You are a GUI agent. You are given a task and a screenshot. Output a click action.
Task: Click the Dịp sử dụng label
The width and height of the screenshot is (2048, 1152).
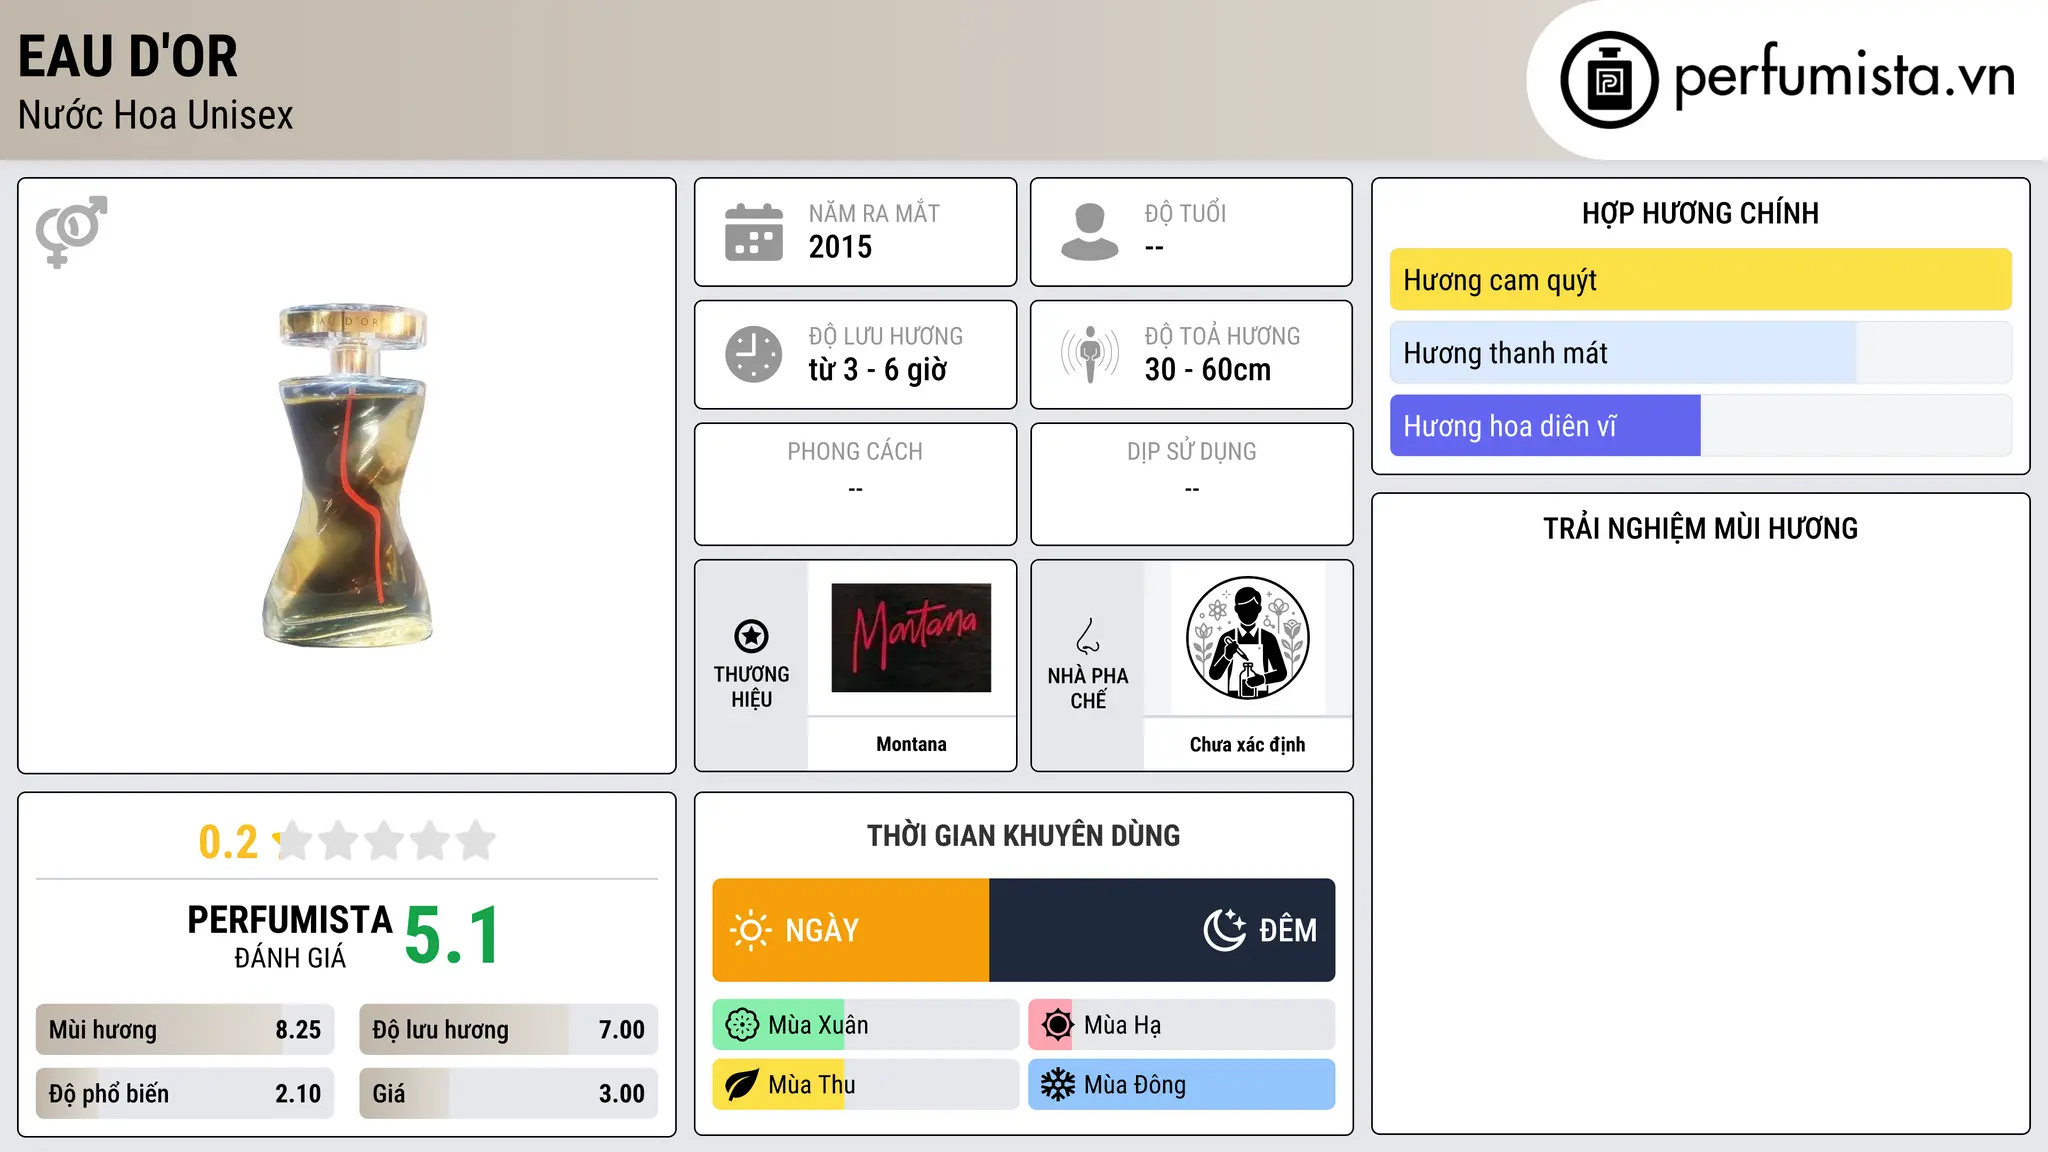[1192, 452]
